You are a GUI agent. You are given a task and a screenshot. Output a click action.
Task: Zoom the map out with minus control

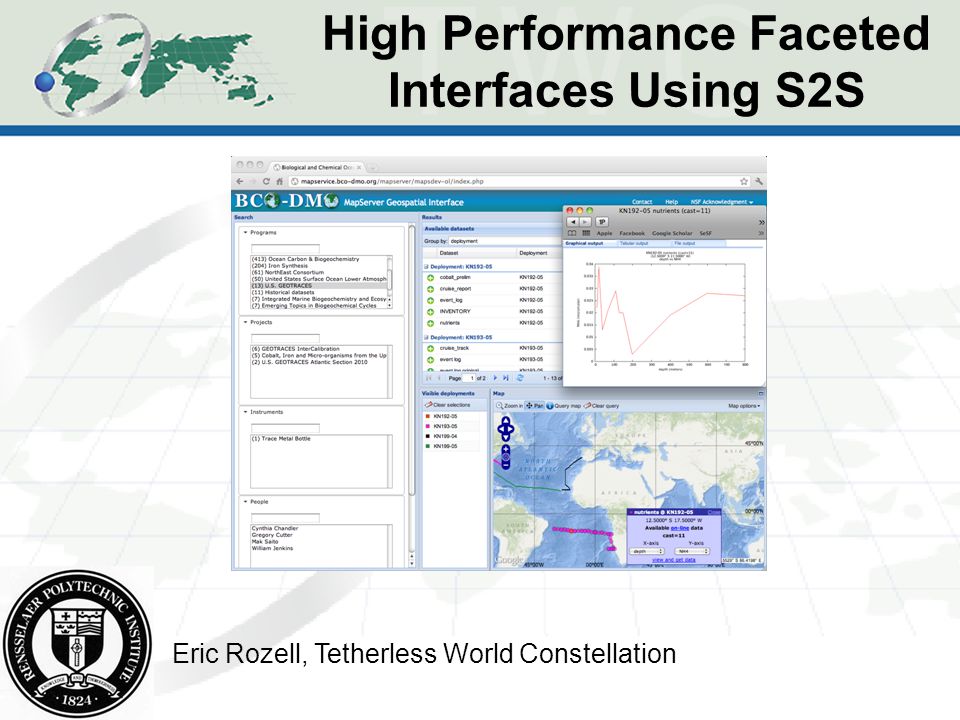pyautogui.click(x=506, y=465)
